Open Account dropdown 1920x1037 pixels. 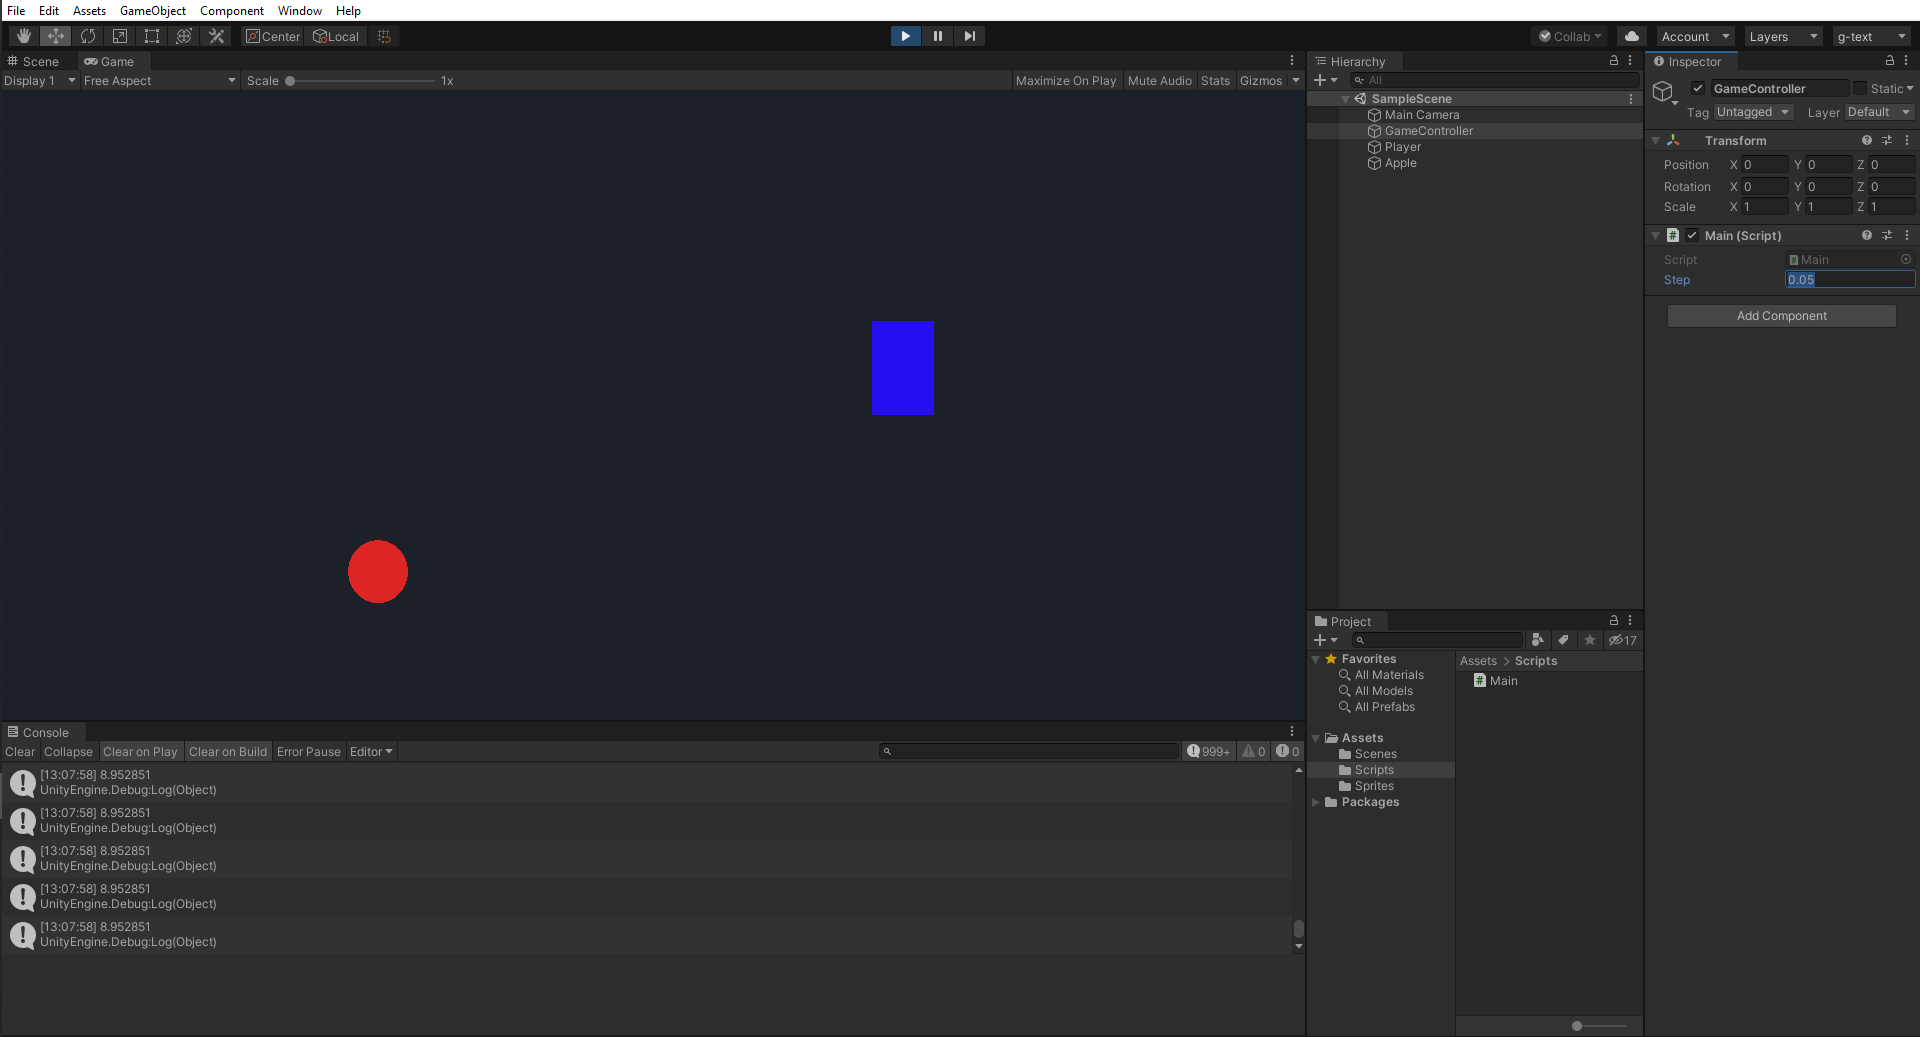tap(1695, 36)
